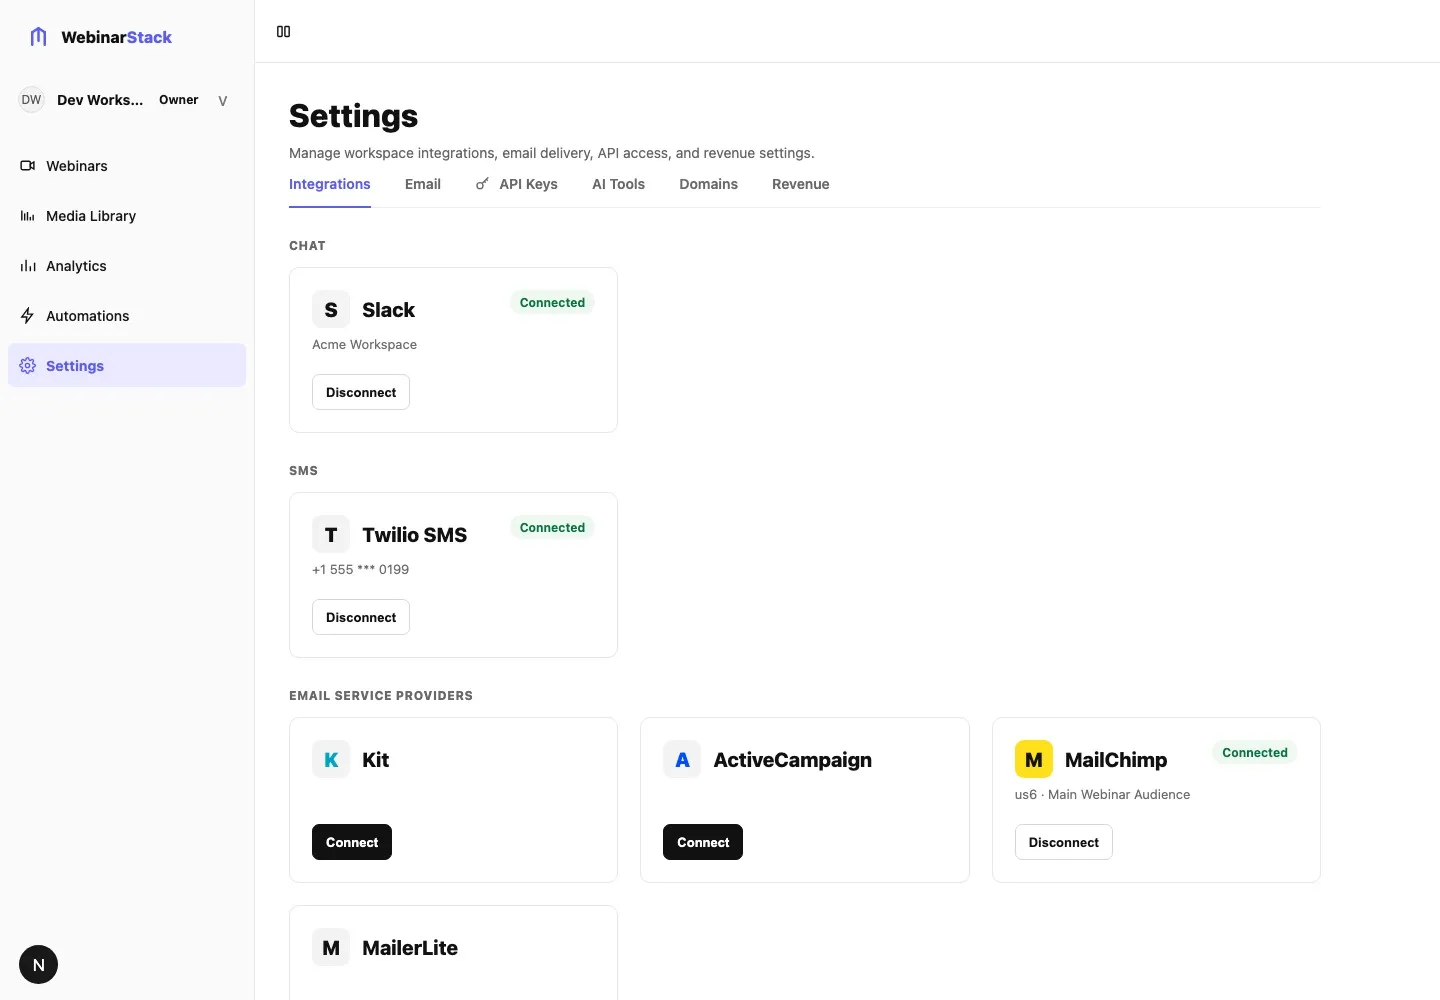Click the Settings gear icon
This screenshot has height=1000, width=1440.
click(x=28, y=366)
